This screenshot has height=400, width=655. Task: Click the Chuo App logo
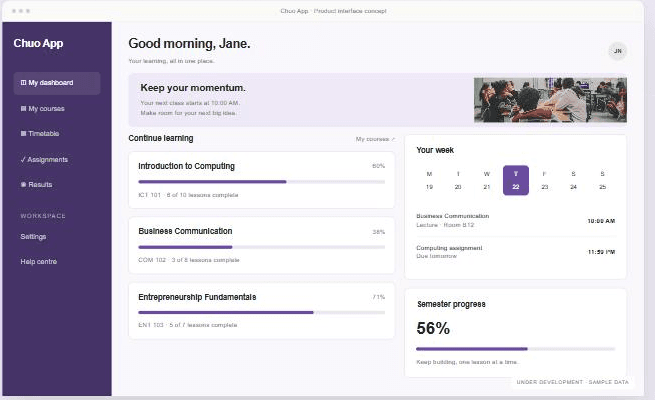[x=38, y=43]
